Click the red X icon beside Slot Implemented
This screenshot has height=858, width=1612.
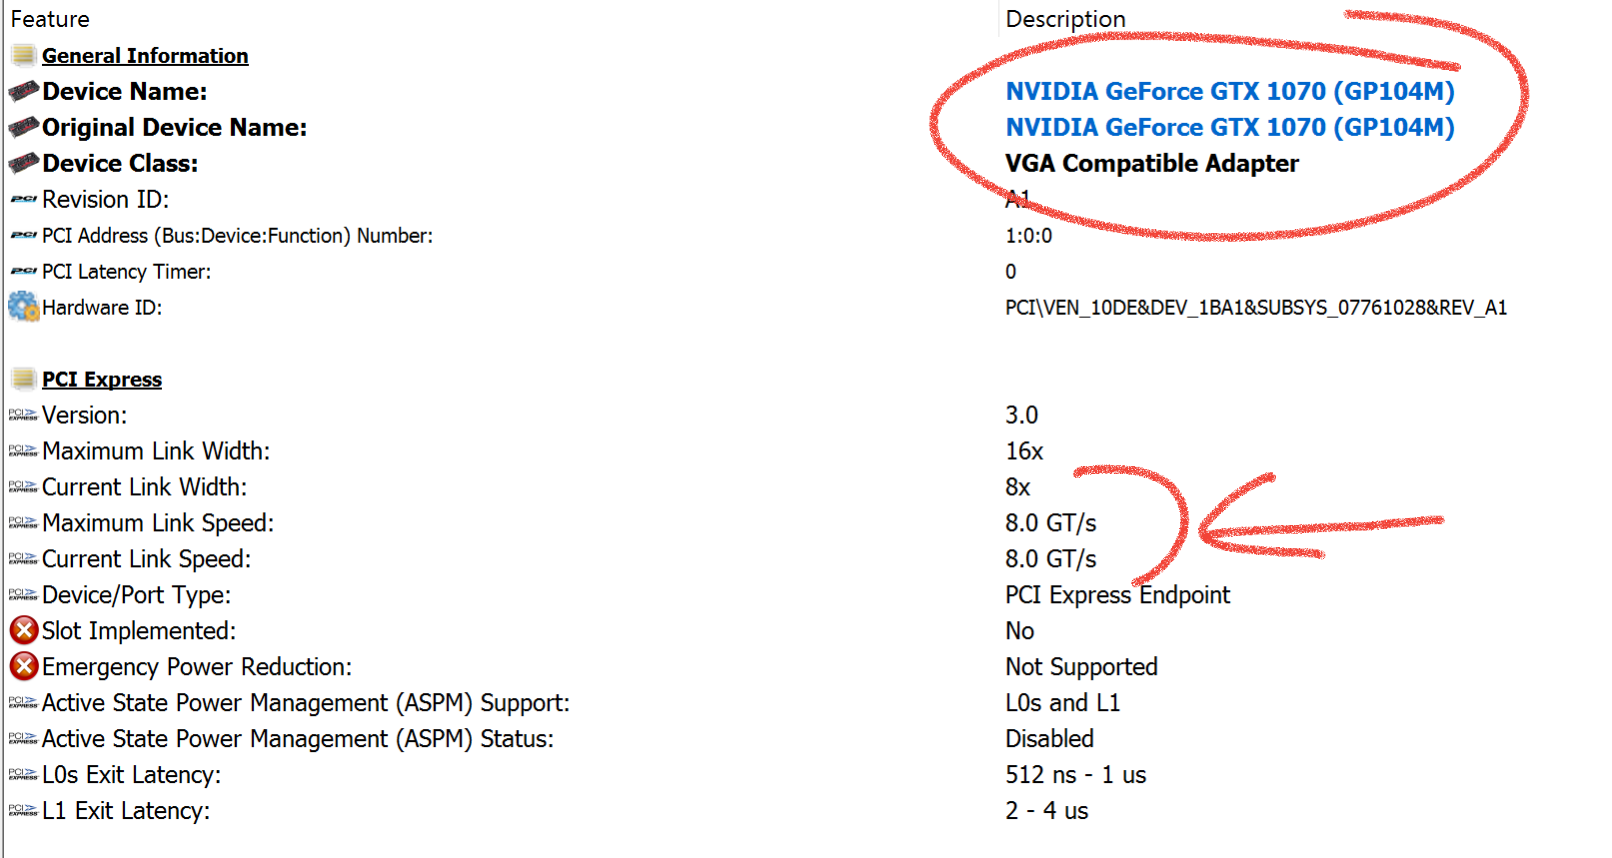click(x=24, y=631)
